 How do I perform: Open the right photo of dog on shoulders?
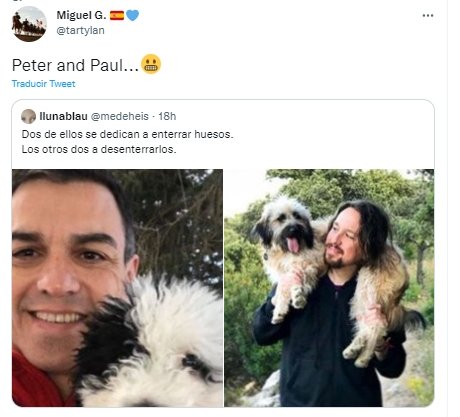click(329, 288)
